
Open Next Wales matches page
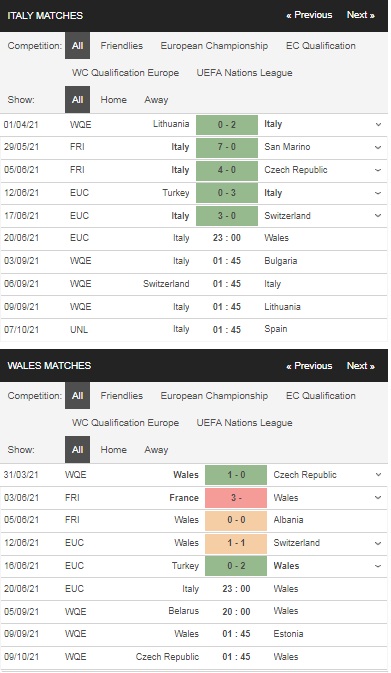(x=361, y=366)
